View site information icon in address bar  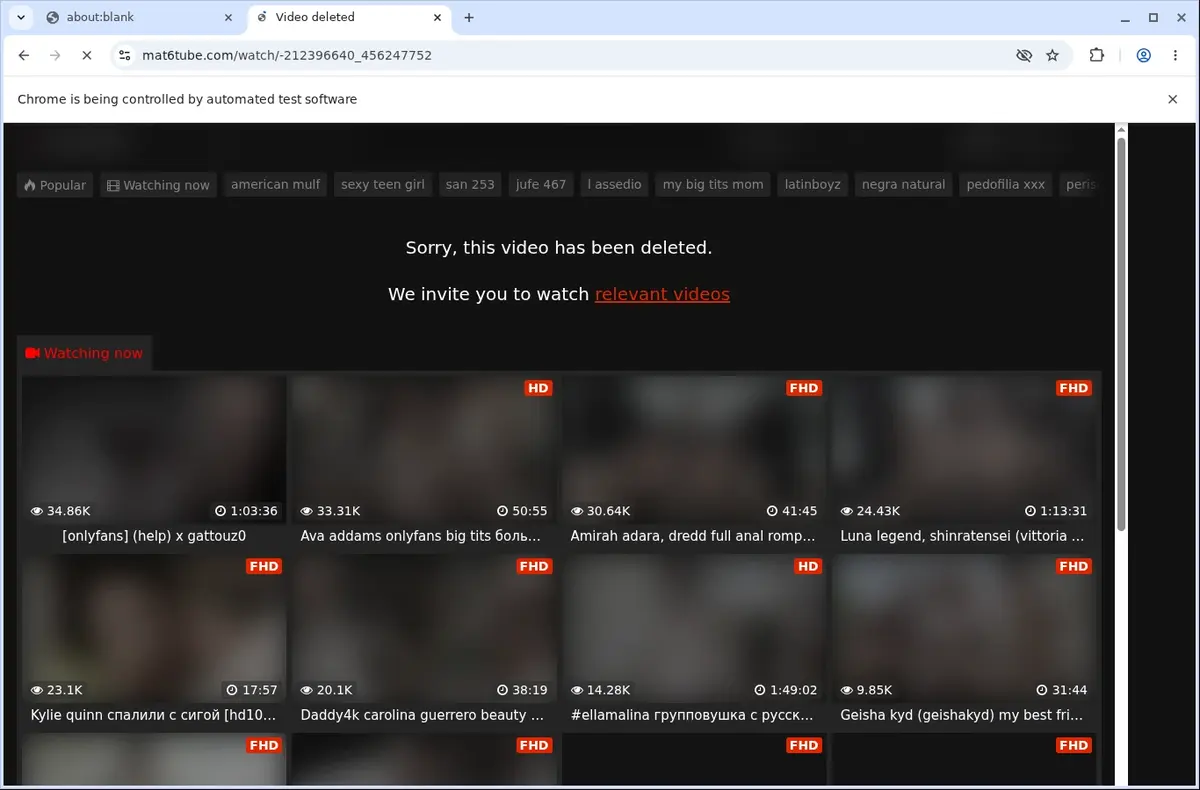coord(125,56)
